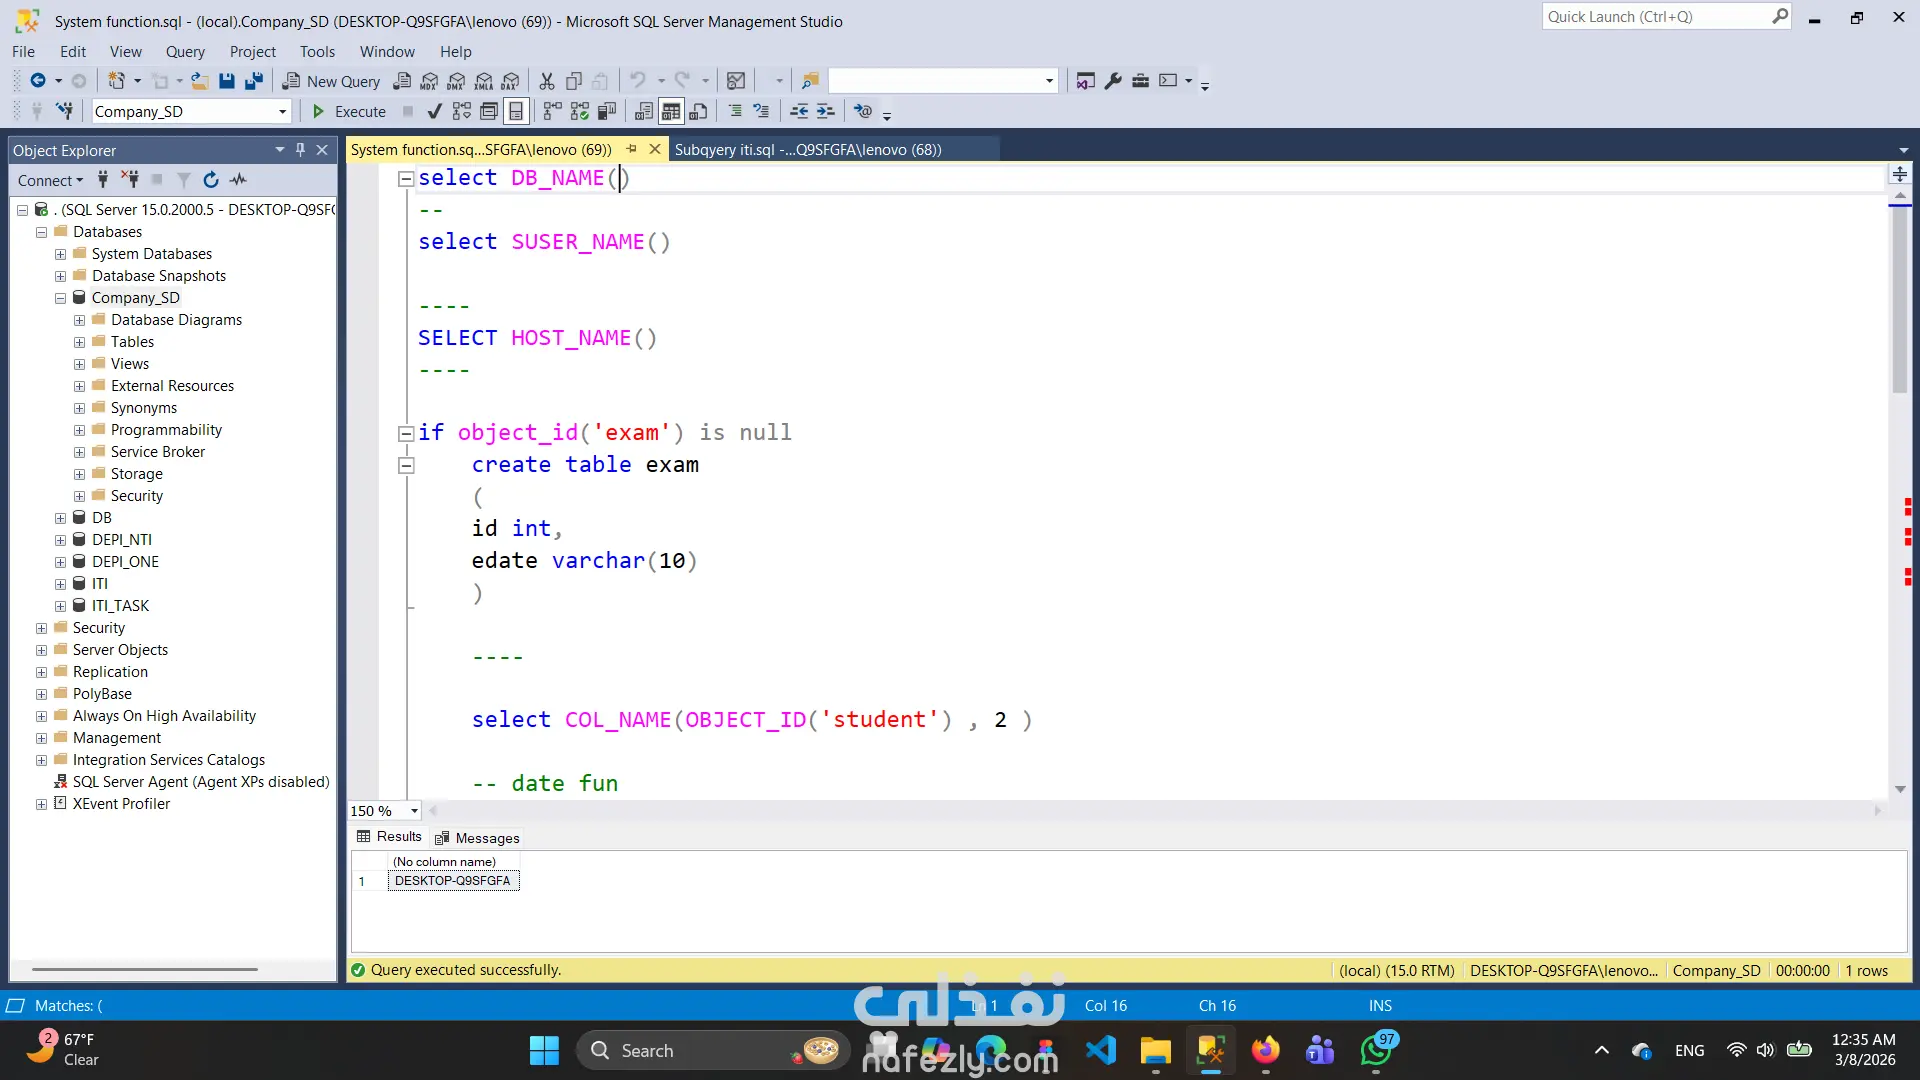Click Comment out selected lines icon
Screen dimensions: 1920x1080
click(735, 111)
